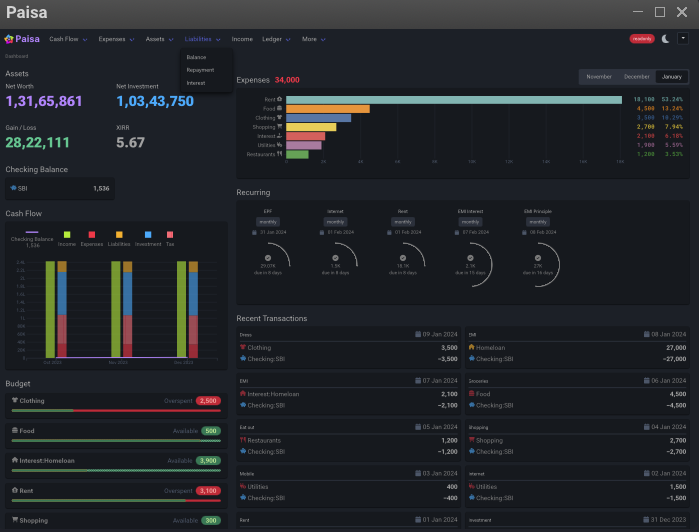
Task: Click the Clothing shirt icon in Budget
Action: (15, 400)
